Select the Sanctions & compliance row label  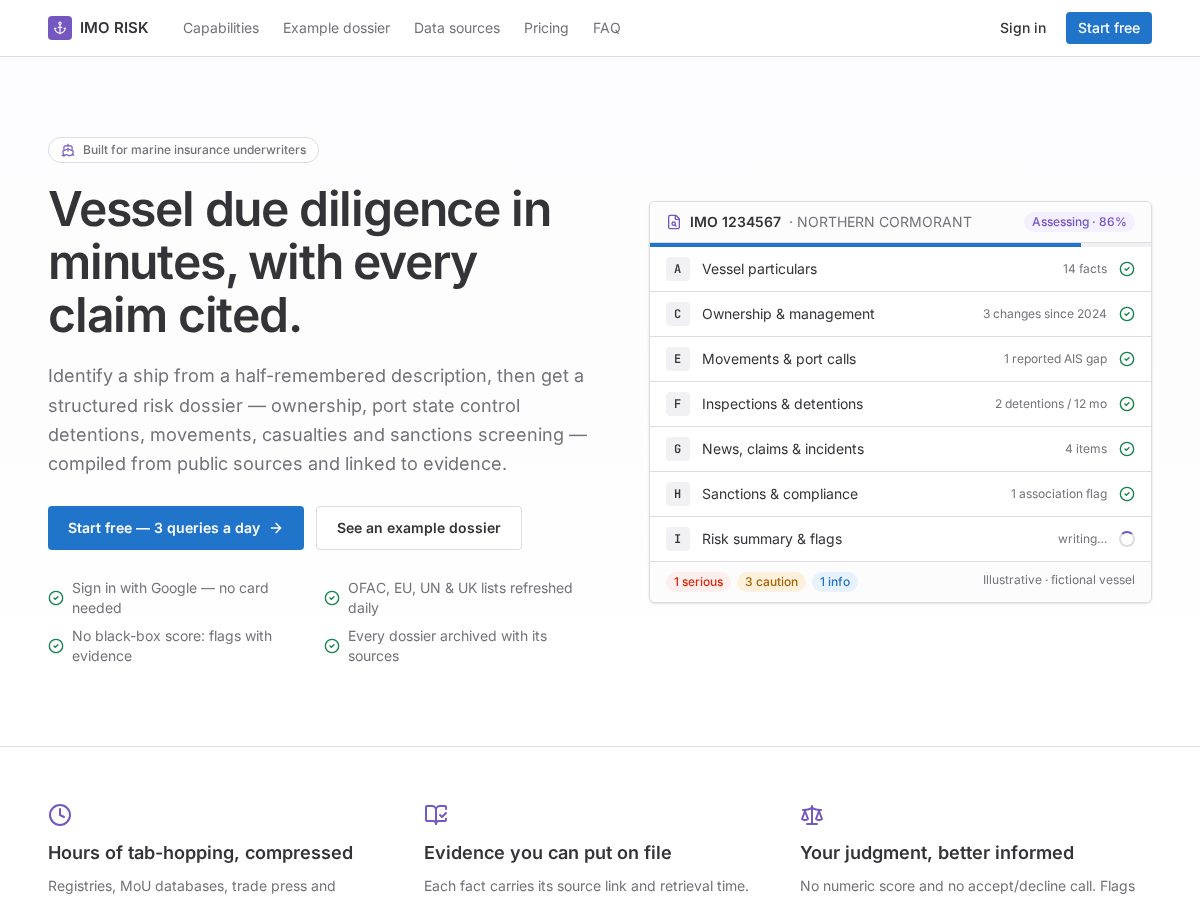(780, 494)
